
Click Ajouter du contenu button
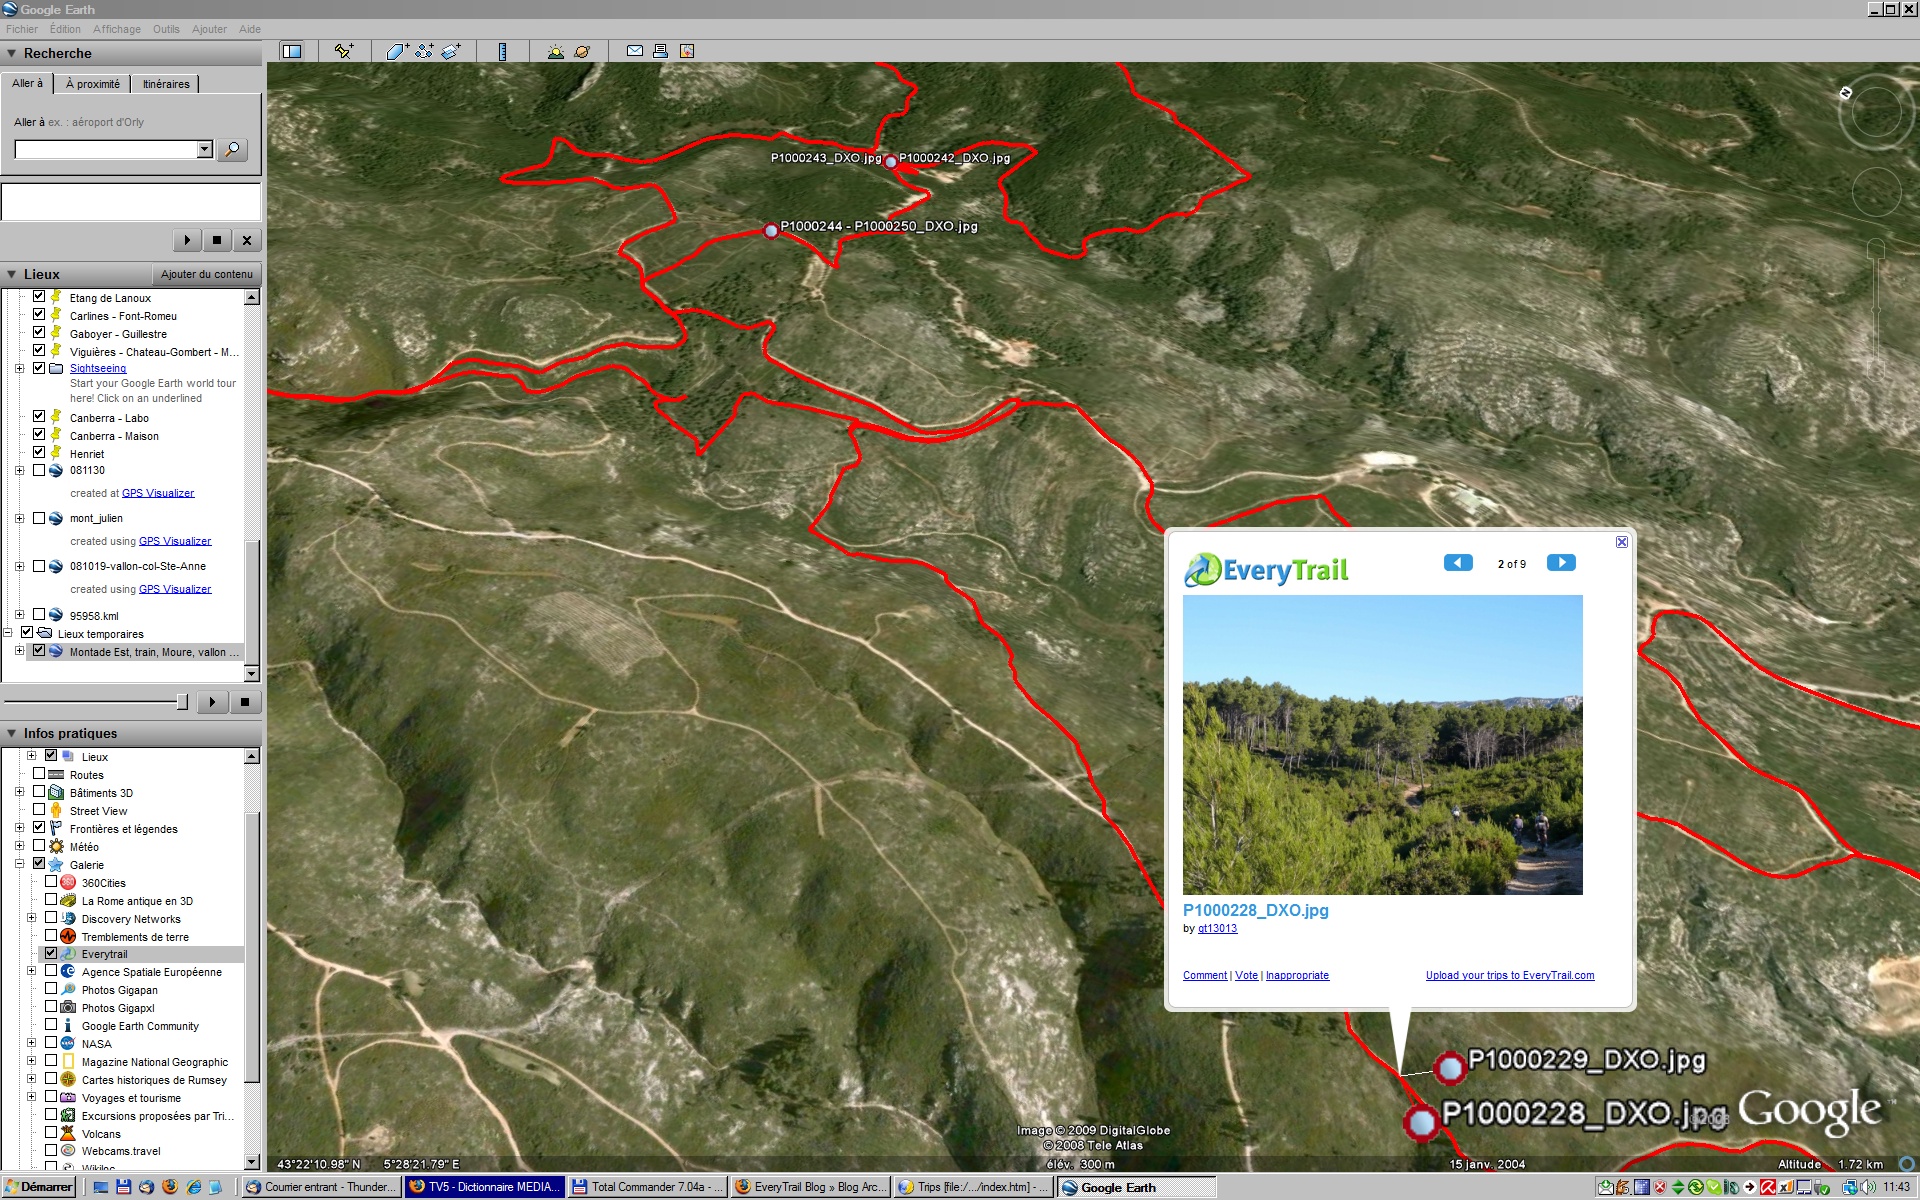tap(206, 274)
